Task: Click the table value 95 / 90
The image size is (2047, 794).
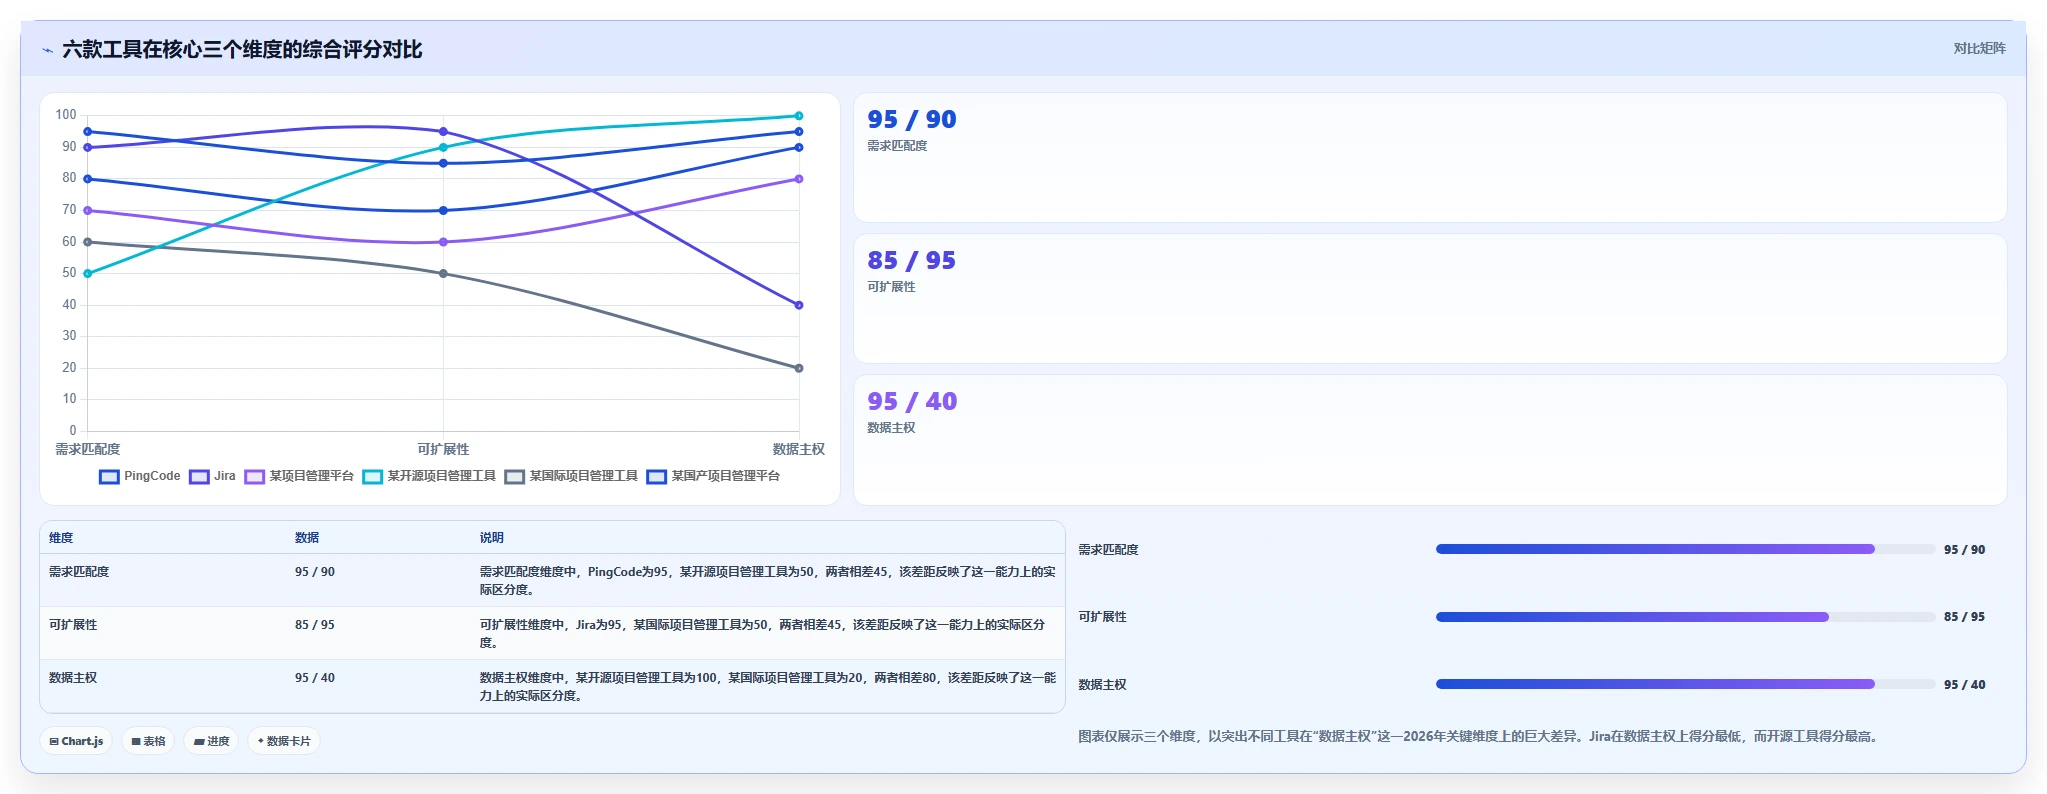Action: coord(315,572)
